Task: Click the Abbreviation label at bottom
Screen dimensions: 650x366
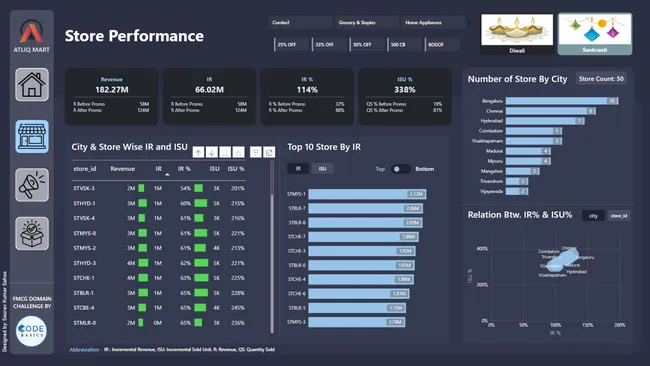Action: [84, 349]
